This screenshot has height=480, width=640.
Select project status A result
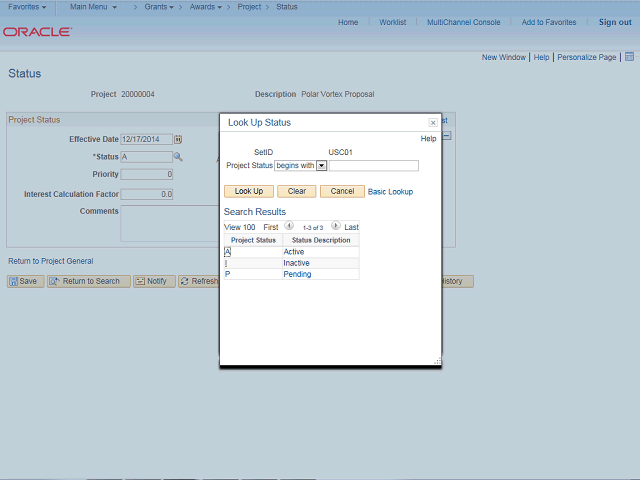227,252
